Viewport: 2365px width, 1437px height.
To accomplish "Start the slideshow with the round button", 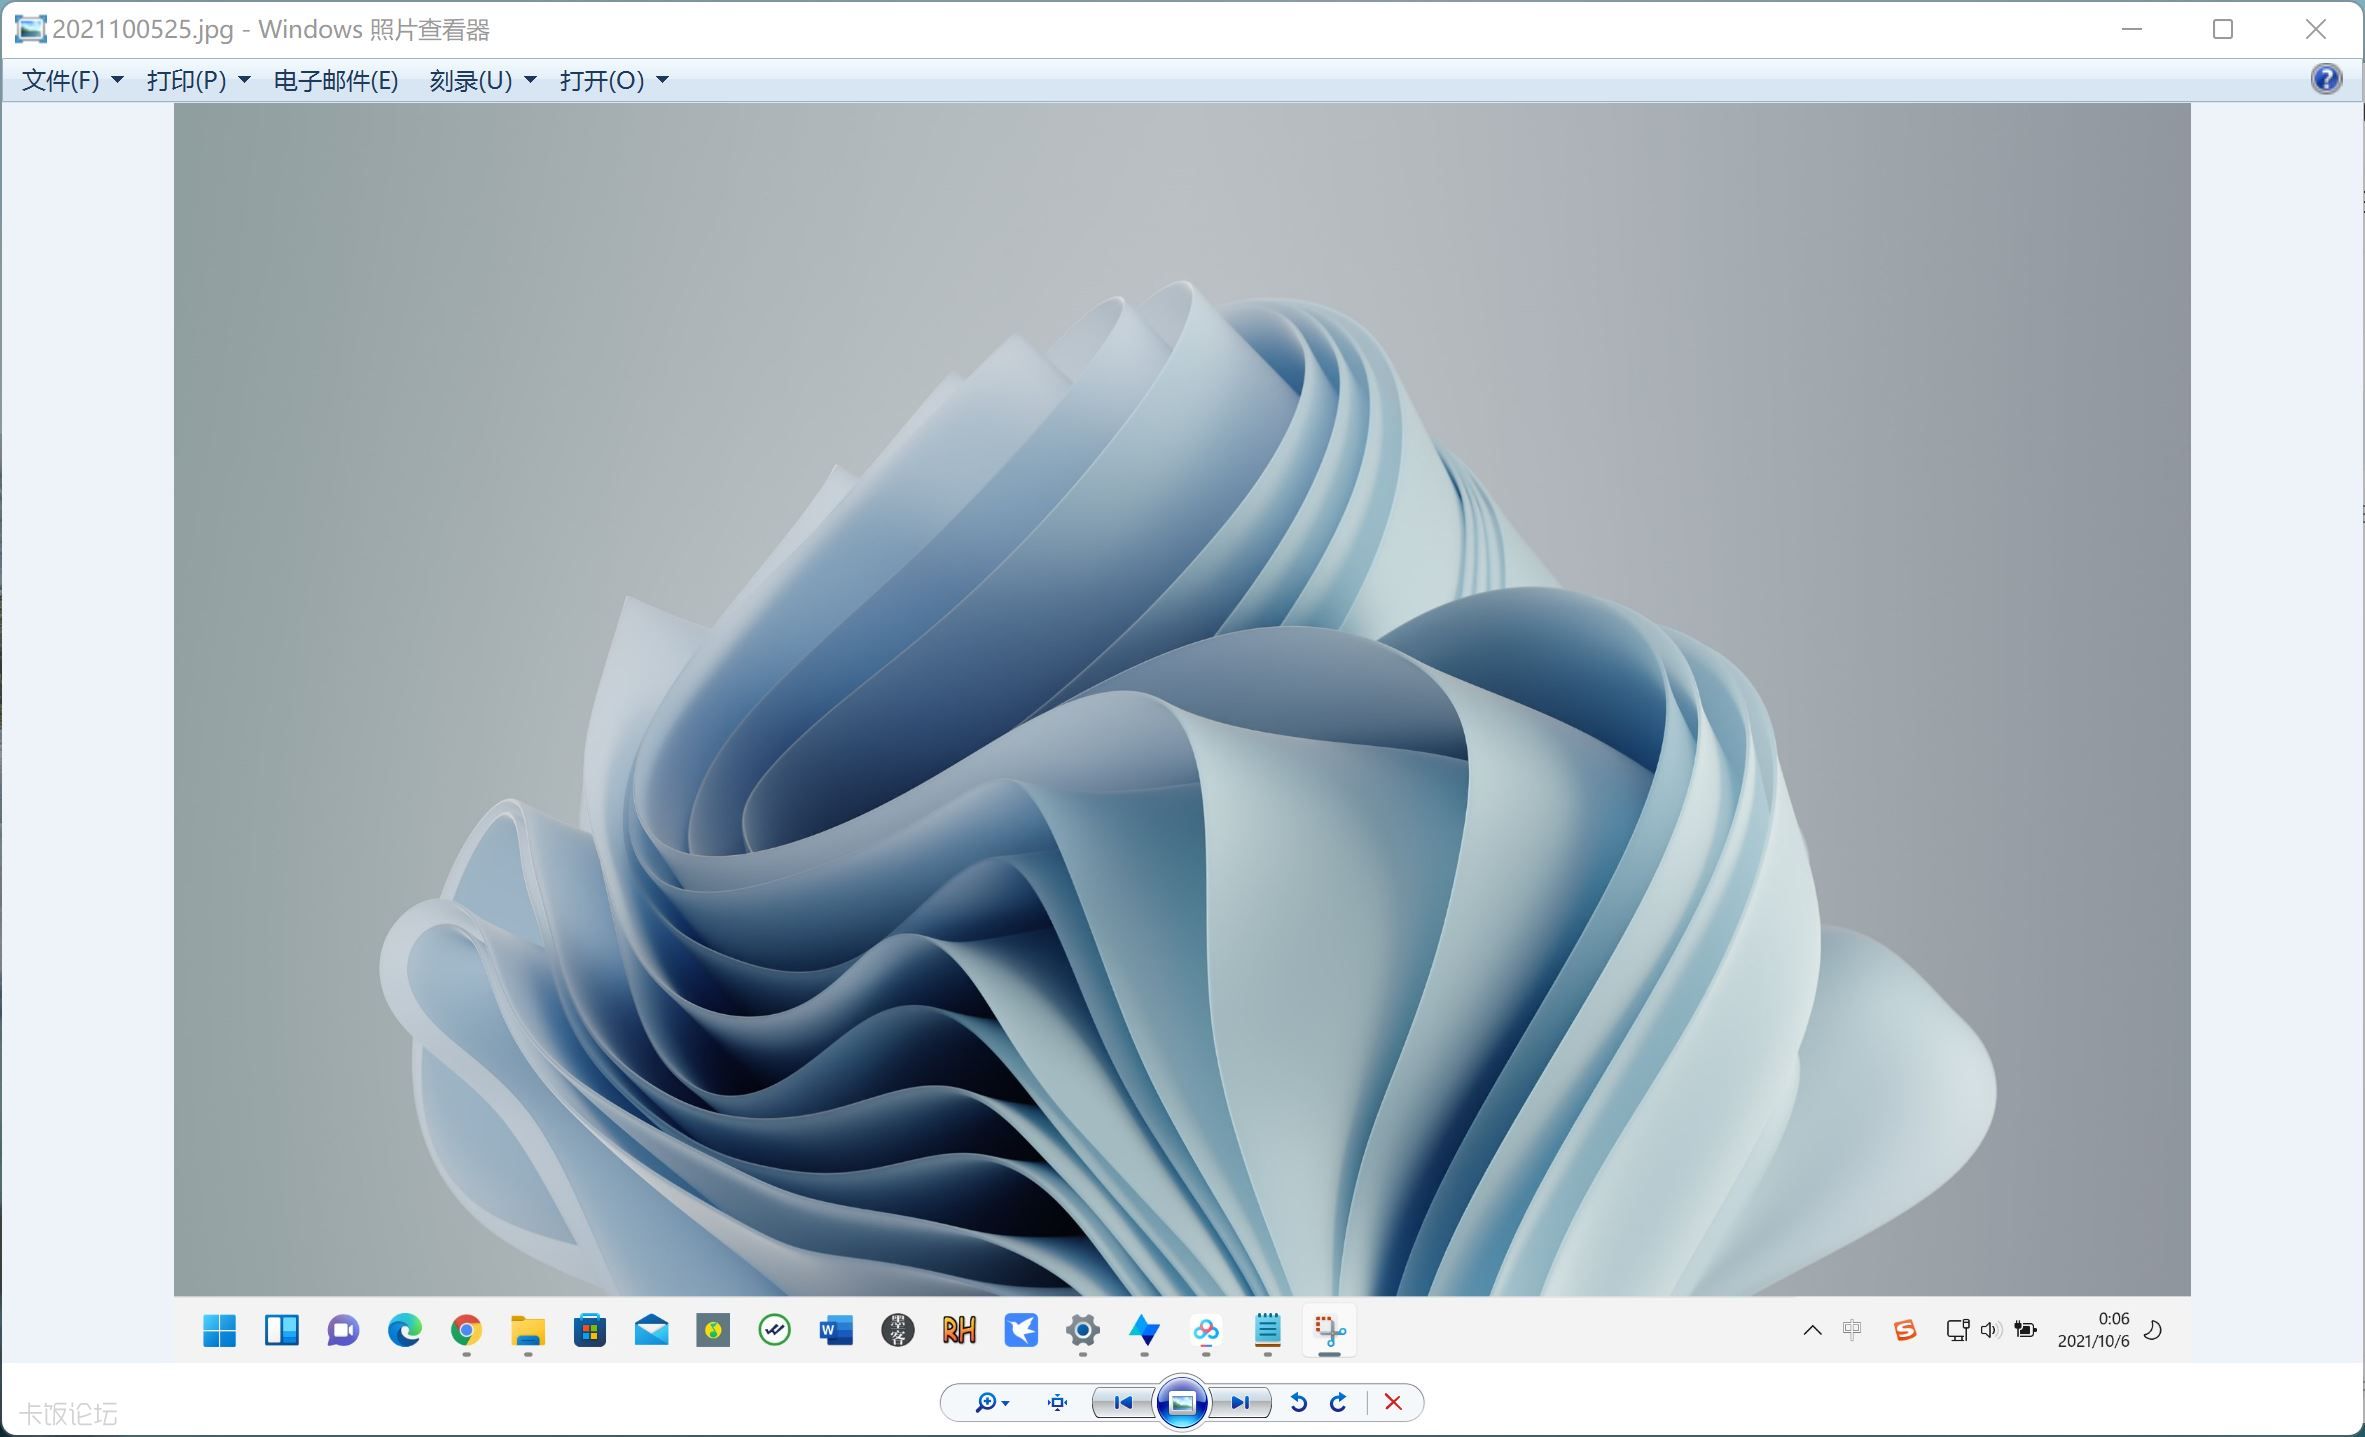I will (1182, 1403).
